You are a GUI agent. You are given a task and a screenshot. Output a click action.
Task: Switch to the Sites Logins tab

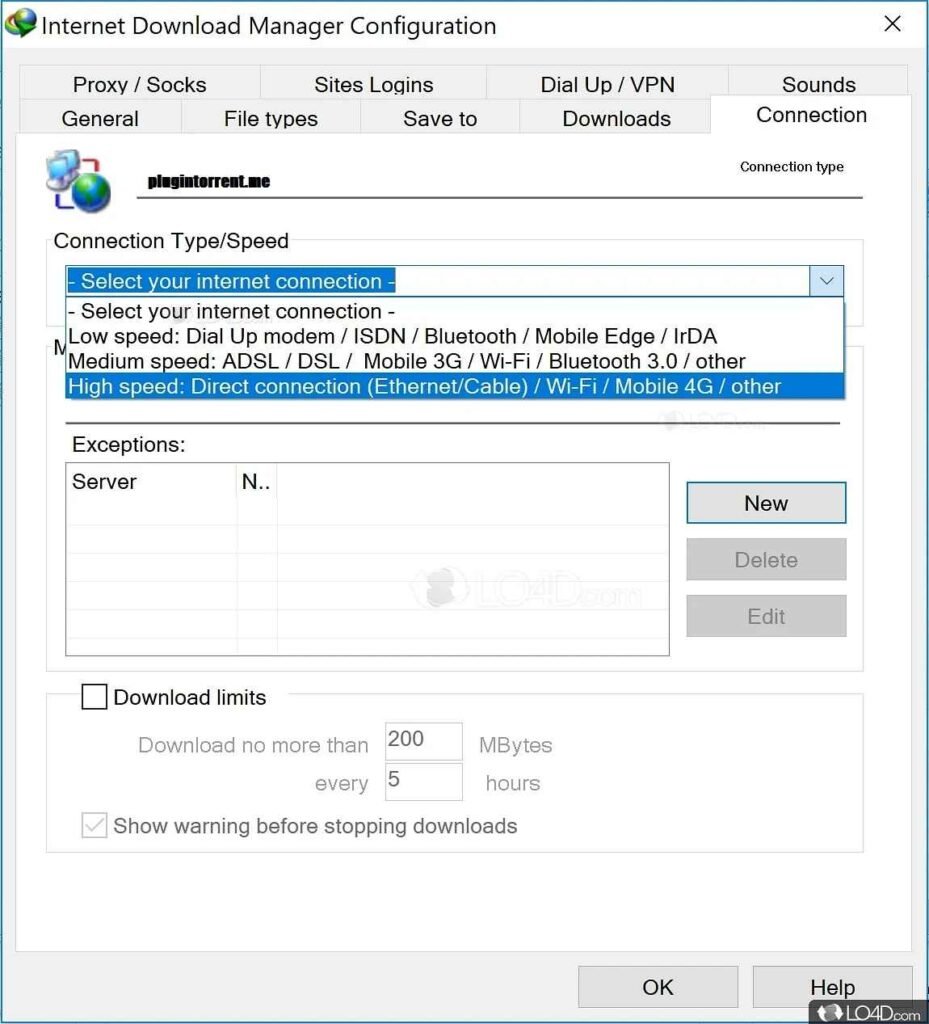[373, 84]
